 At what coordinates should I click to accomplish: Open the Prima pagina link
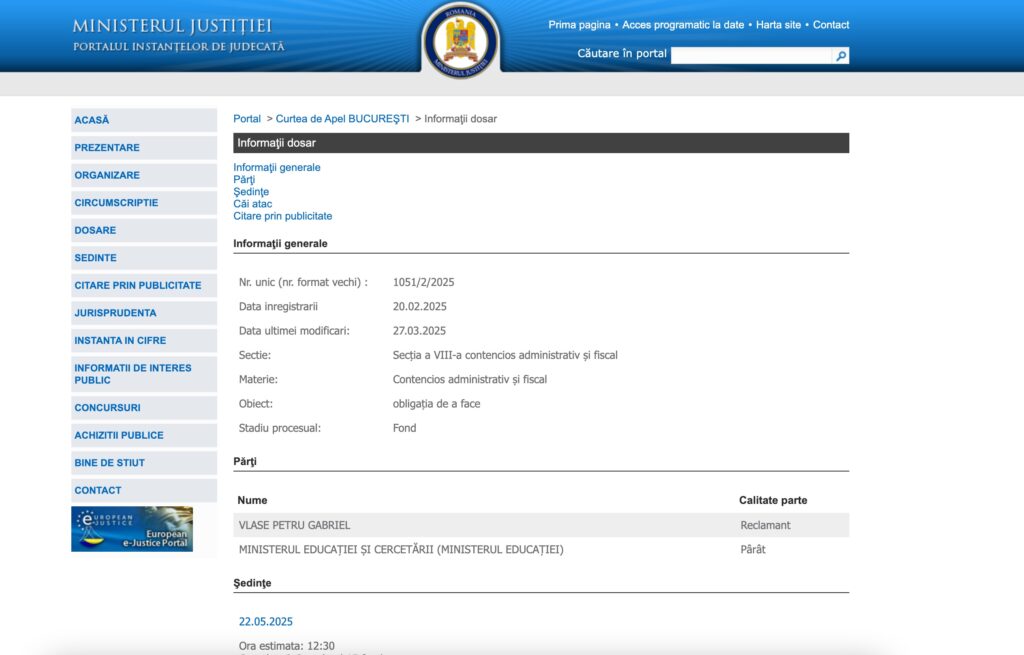(x=579, y=25)
